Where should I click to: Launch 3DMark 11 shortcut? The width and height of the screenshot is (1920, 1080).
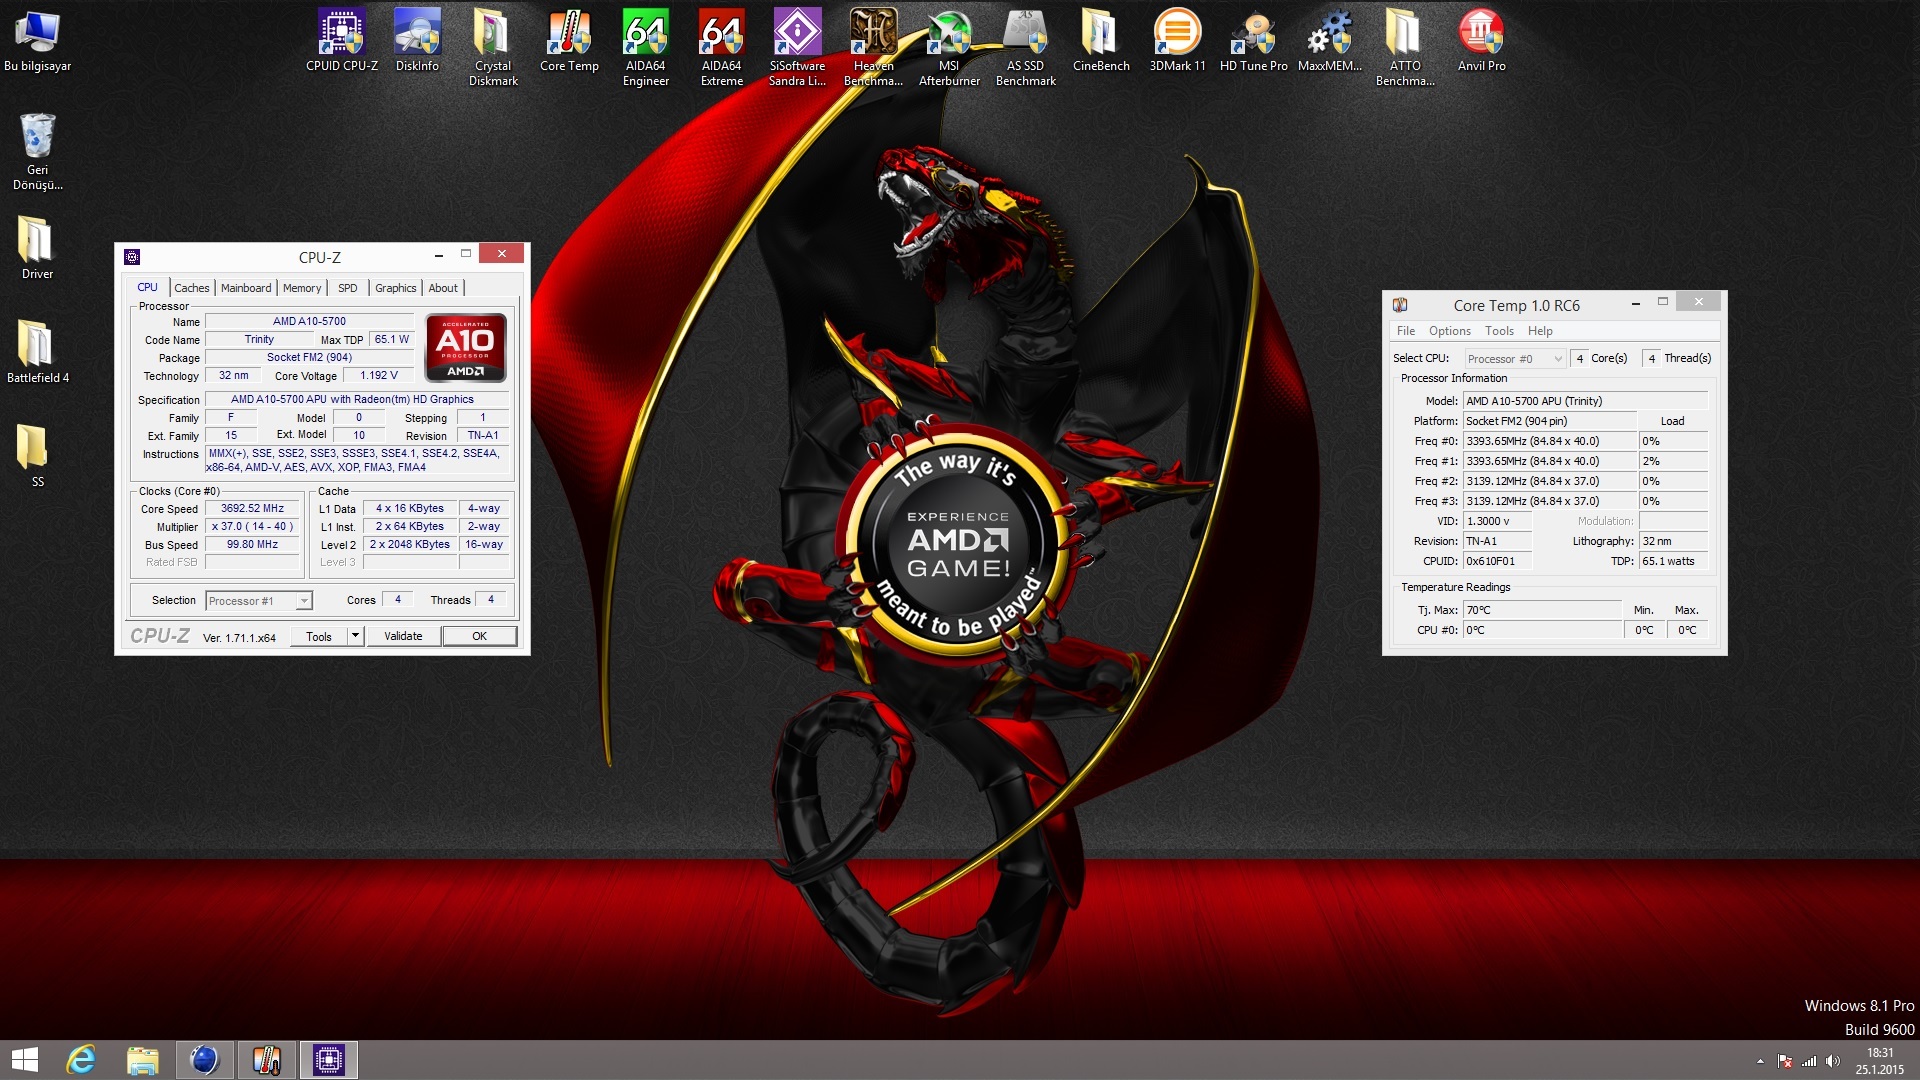click(1177, 40)
